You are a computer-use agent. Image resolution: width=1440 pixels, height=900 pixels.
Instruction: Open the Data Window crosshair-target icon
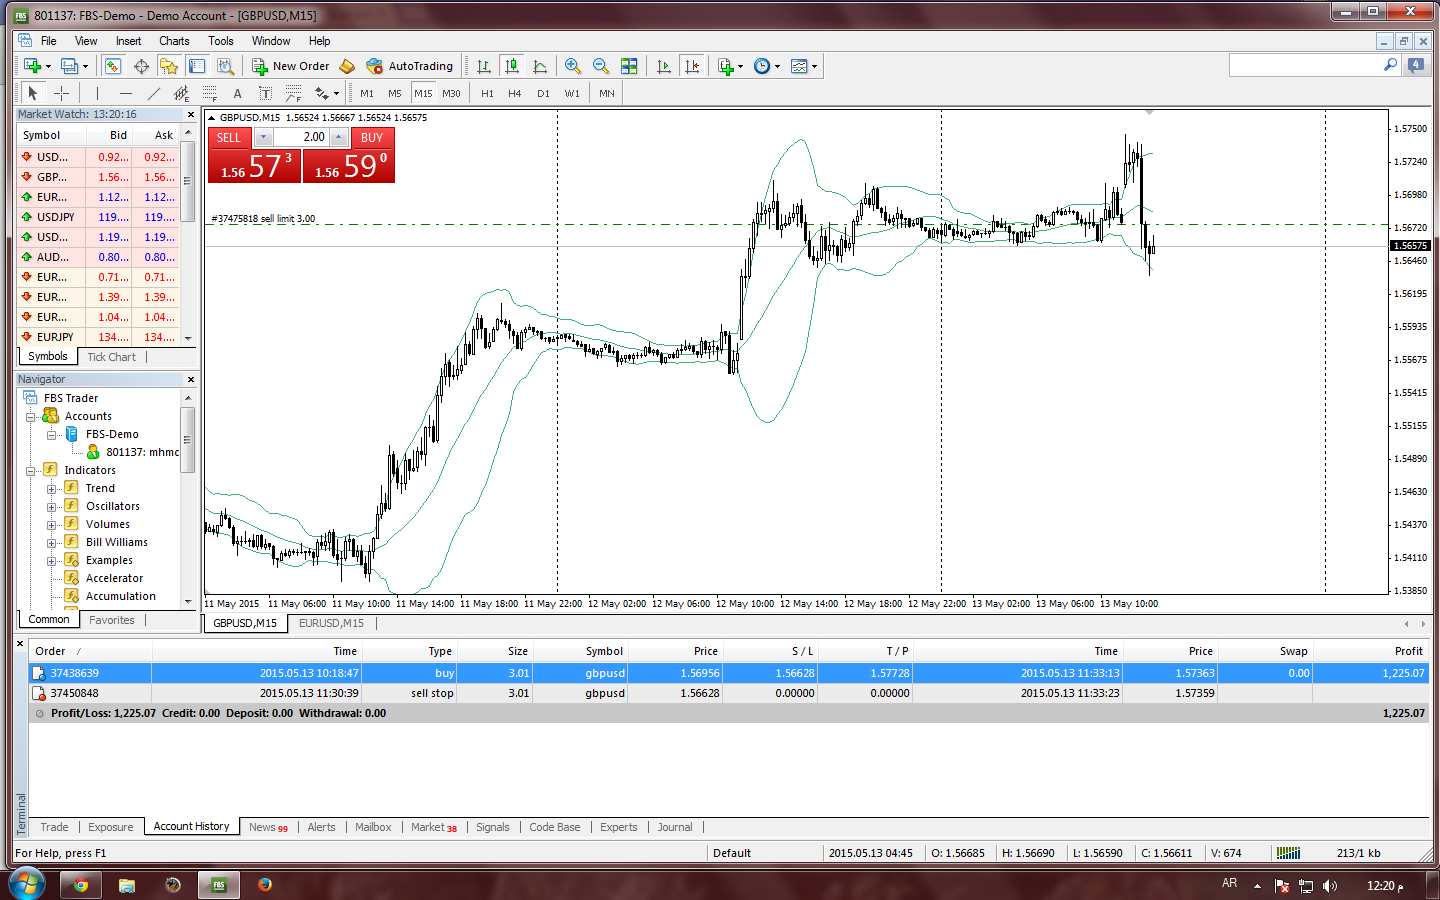coord(141,66)
